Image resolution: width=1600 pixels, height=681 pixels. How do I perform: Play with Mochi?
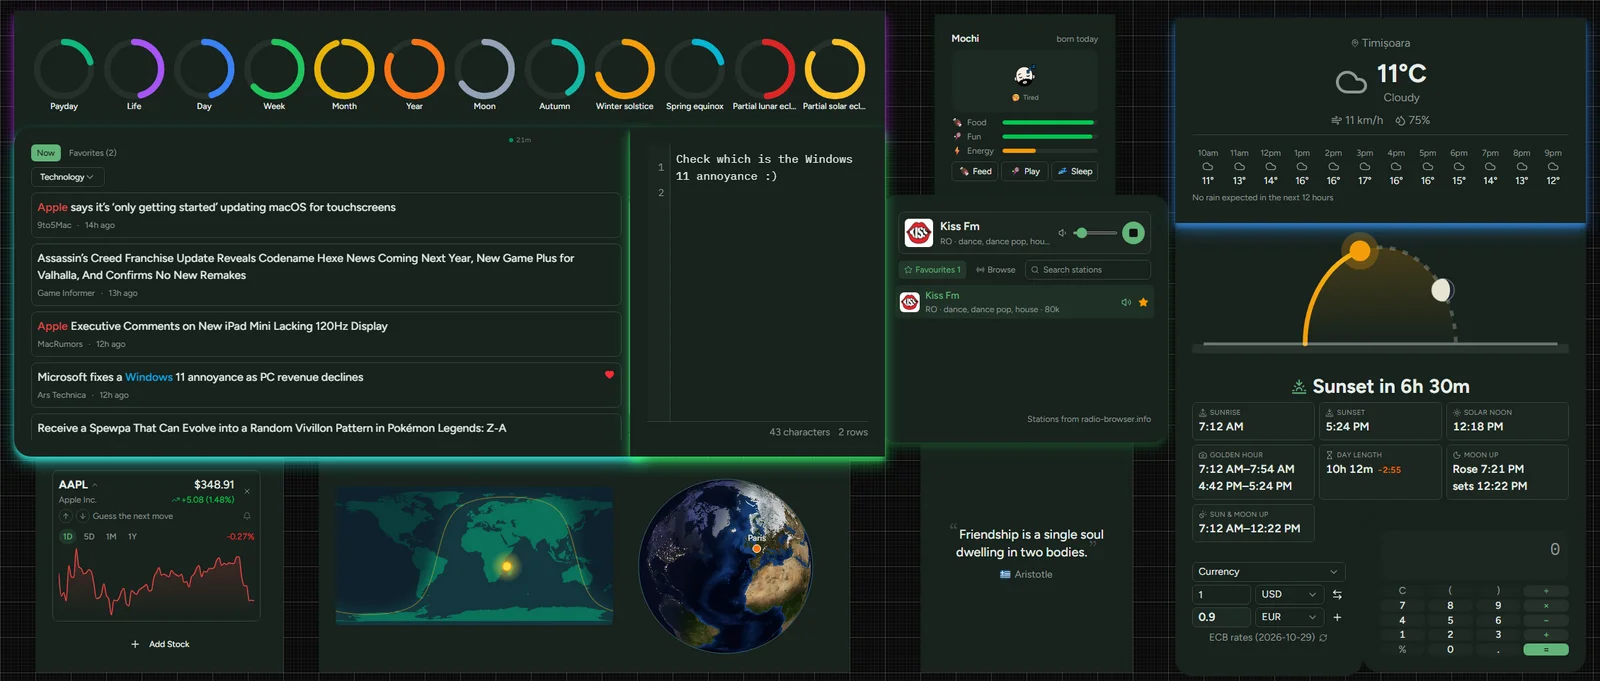[1025, 171]
